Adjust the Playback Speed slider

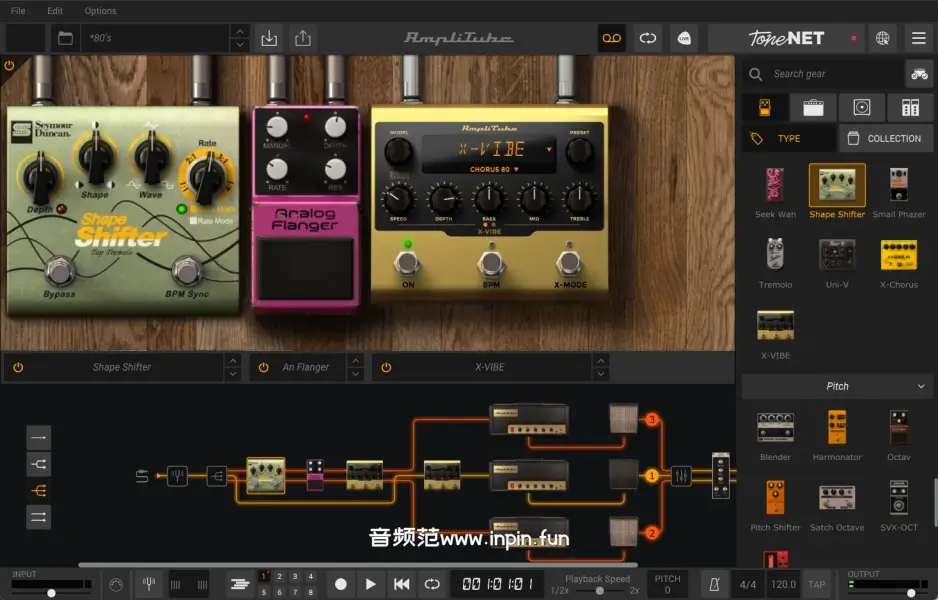[x=601, y=591]
